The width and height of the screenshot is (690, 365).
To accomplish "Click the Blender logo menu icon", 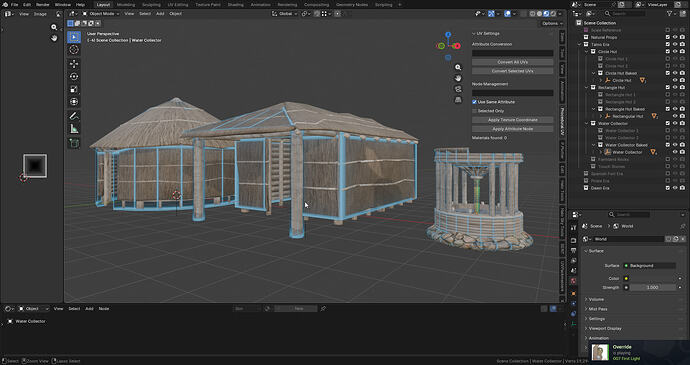I will click(x=5, y=4).
